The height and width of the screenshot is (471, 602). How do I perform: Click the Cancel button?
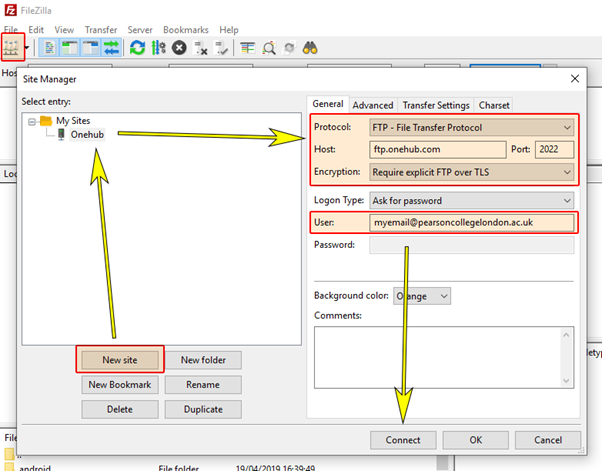coord(548,440)
